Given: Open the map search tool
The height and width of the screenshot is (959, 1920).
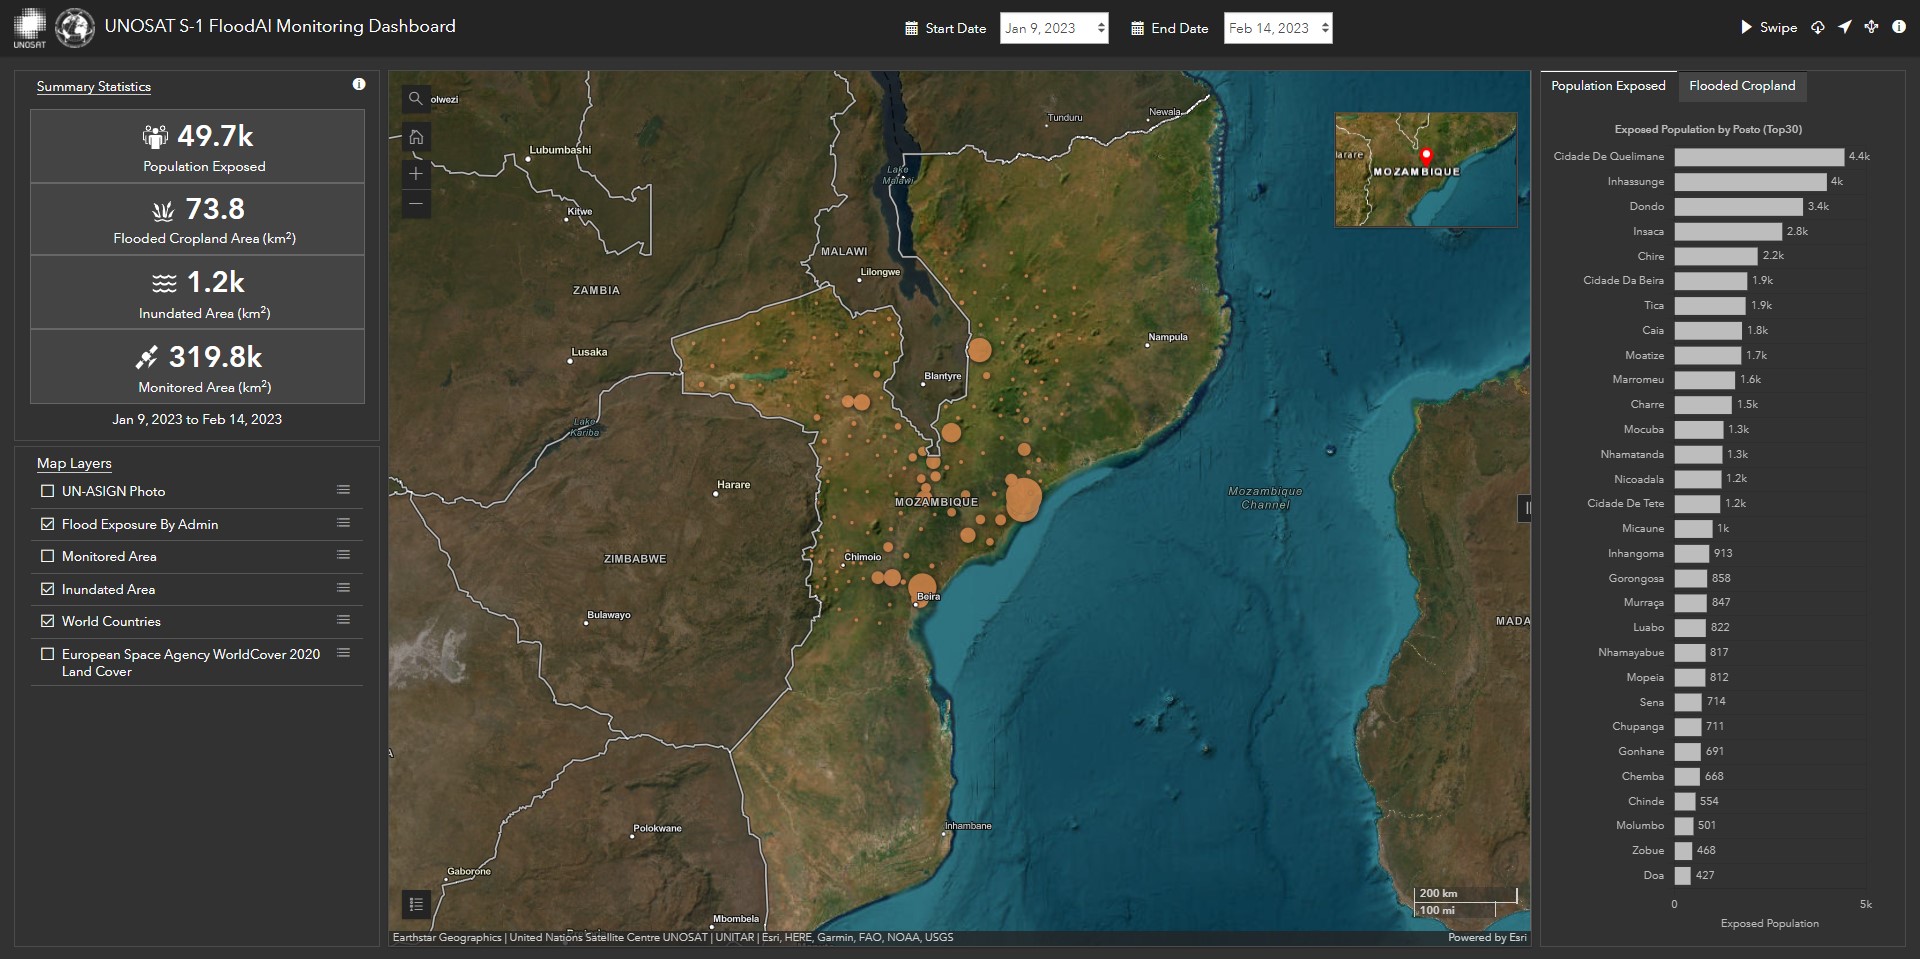Looking at the screenshot, I should point(416,99).
